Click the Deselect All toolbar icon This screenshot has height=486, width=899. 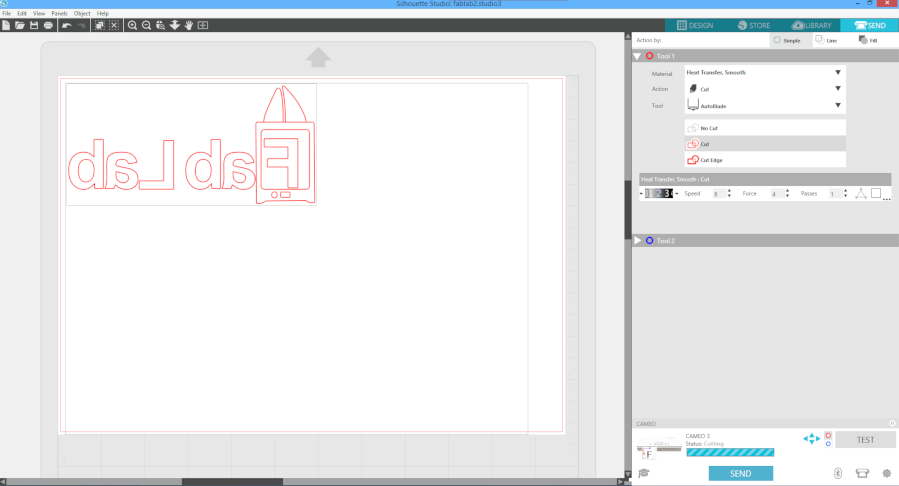point(114,25)
